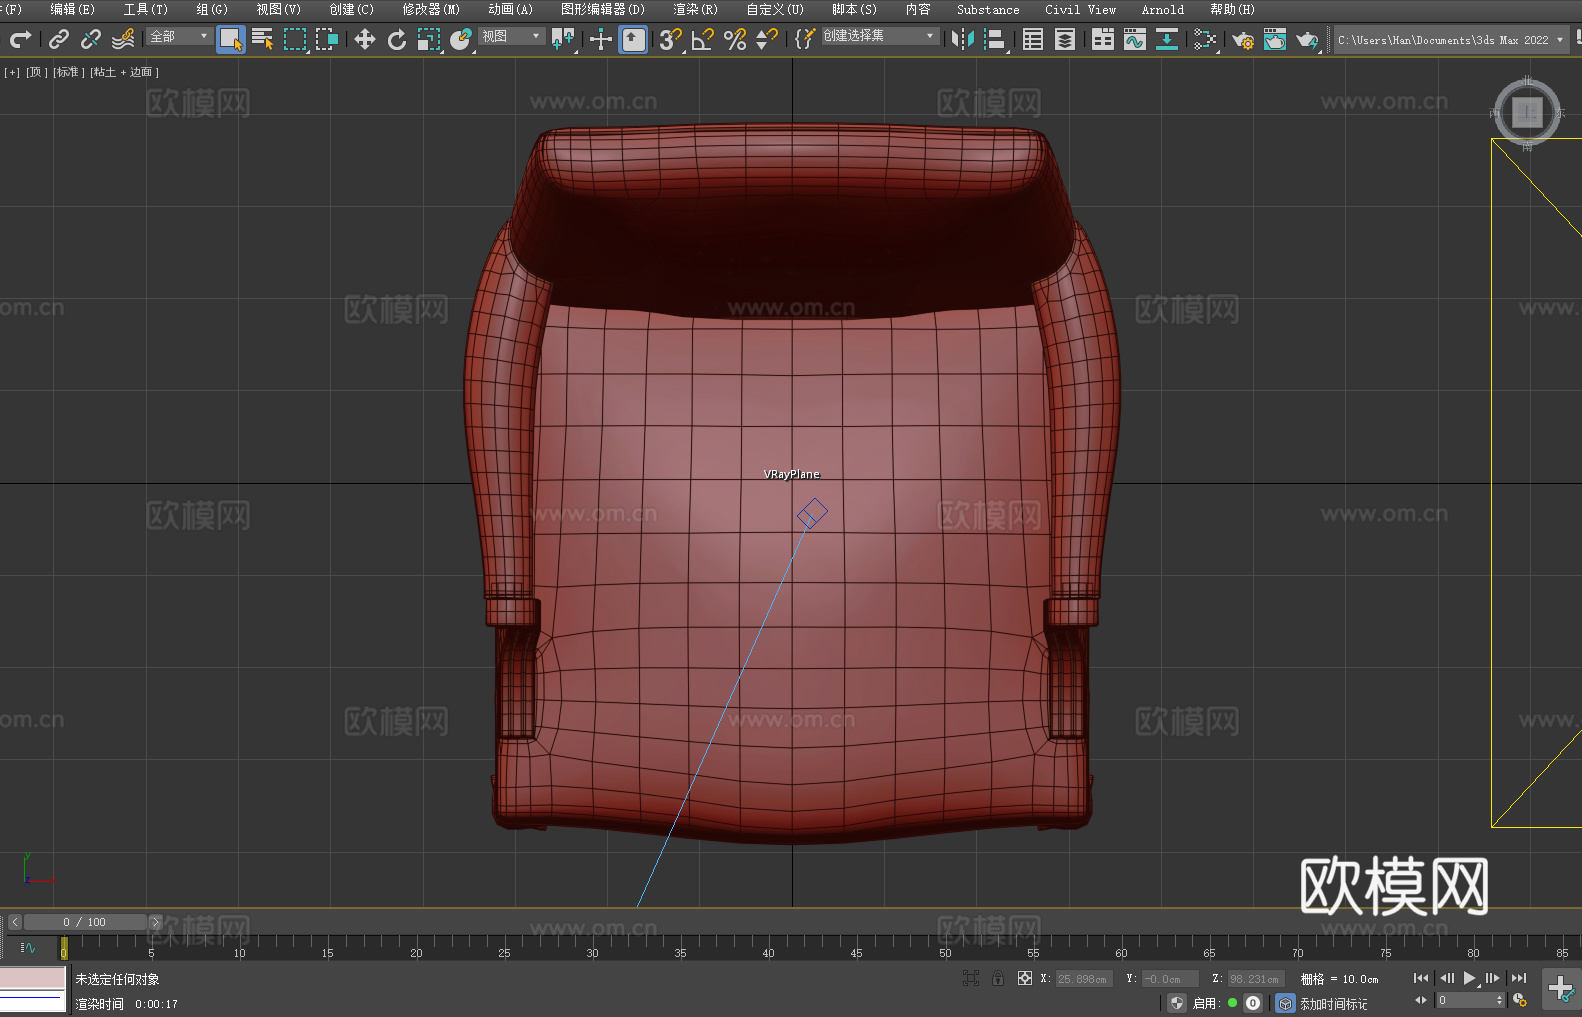Click time slider left arrow
This screenshot has height=1017, width=1582.
click(14, 922)
